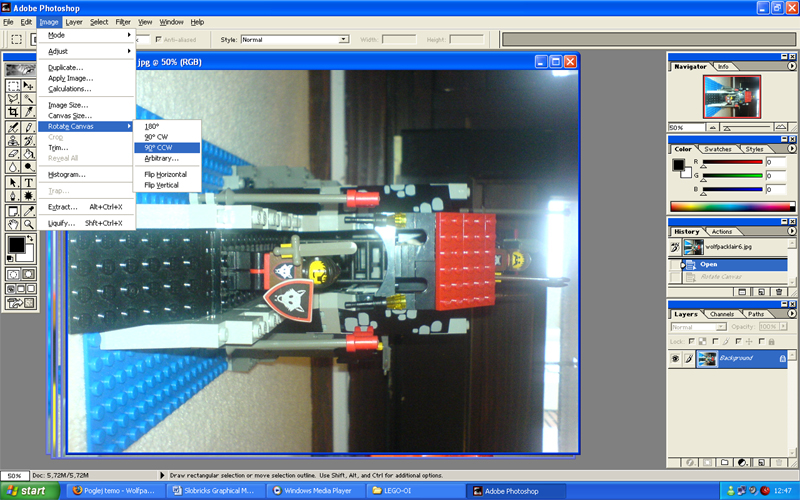Choose 90° CCW rotation
This screenshot has height=500, width=800.
click(x=167, y=147)
